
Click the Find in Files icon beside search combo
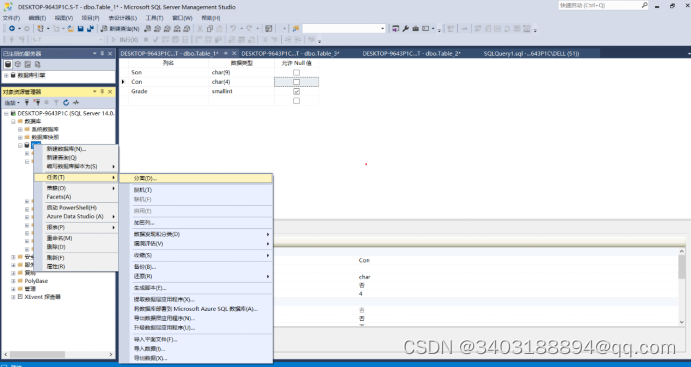(296, 29)
